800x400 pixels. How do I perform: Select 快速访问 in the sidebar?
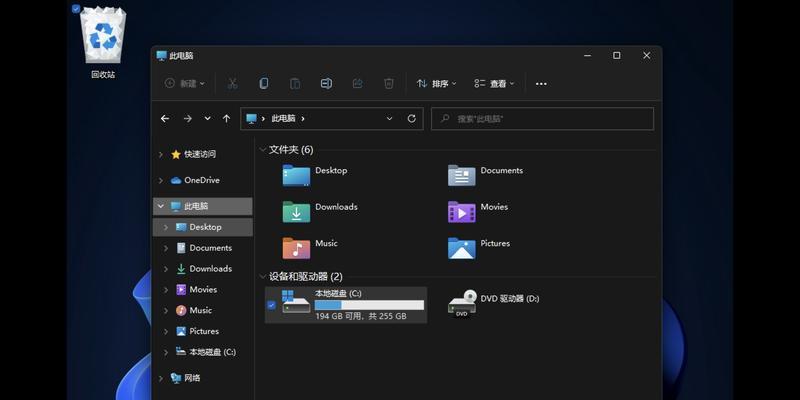(200, 154)
